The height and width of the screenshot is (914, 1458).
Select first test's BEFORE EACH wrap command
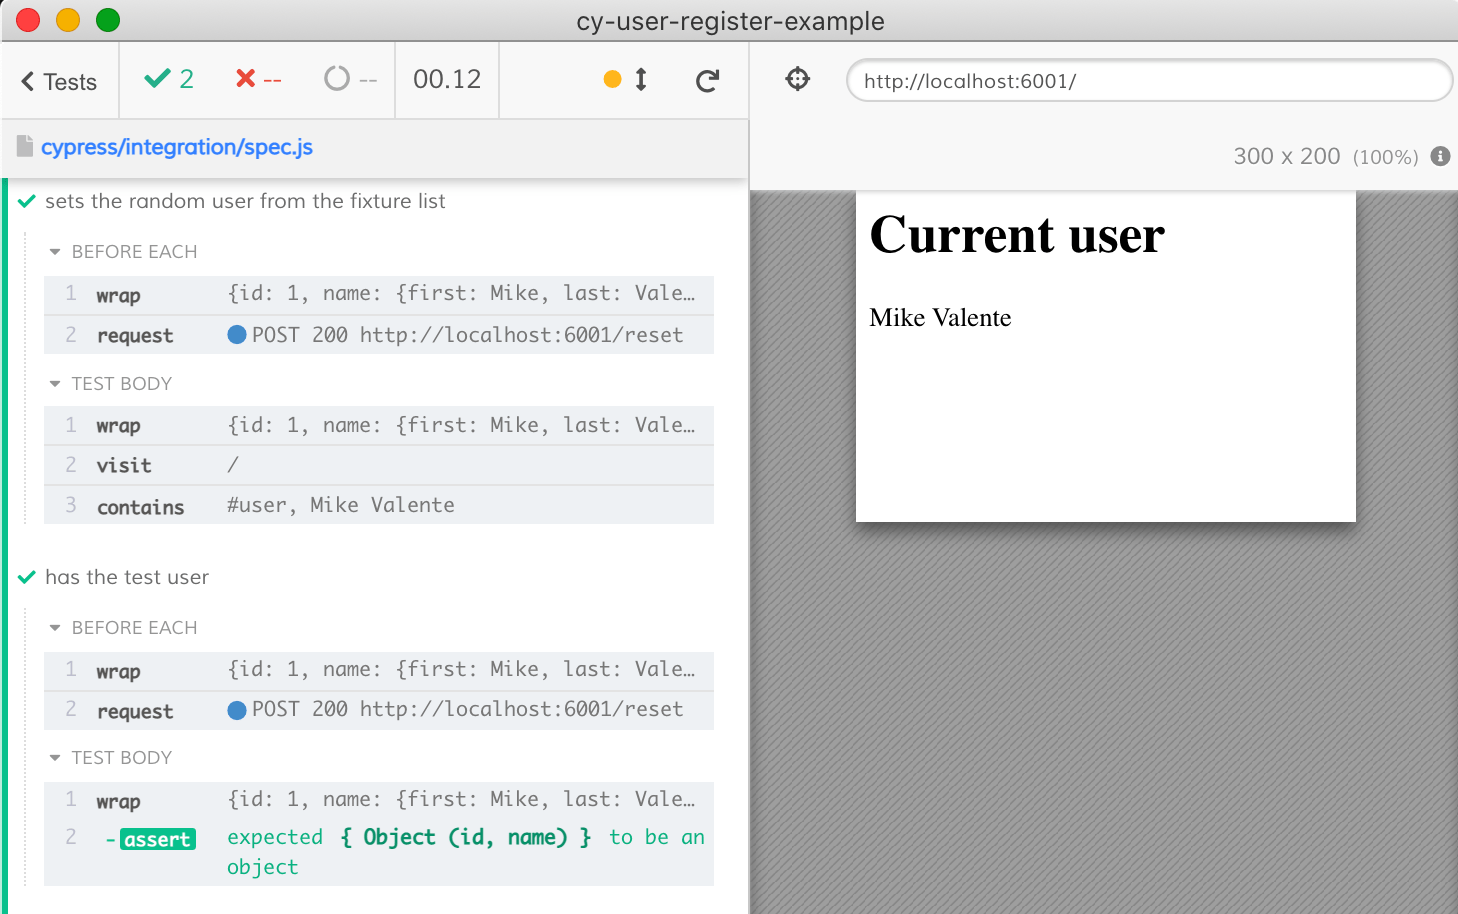coord(379,295)
